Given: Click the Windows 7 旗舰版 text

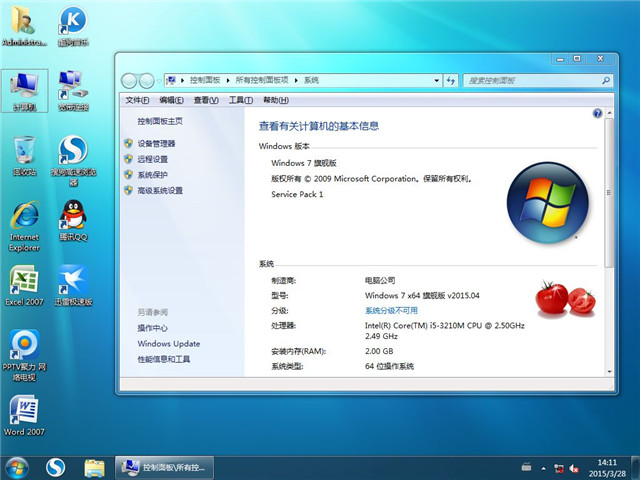Looking at the screenshot, I should coord(304,163).
